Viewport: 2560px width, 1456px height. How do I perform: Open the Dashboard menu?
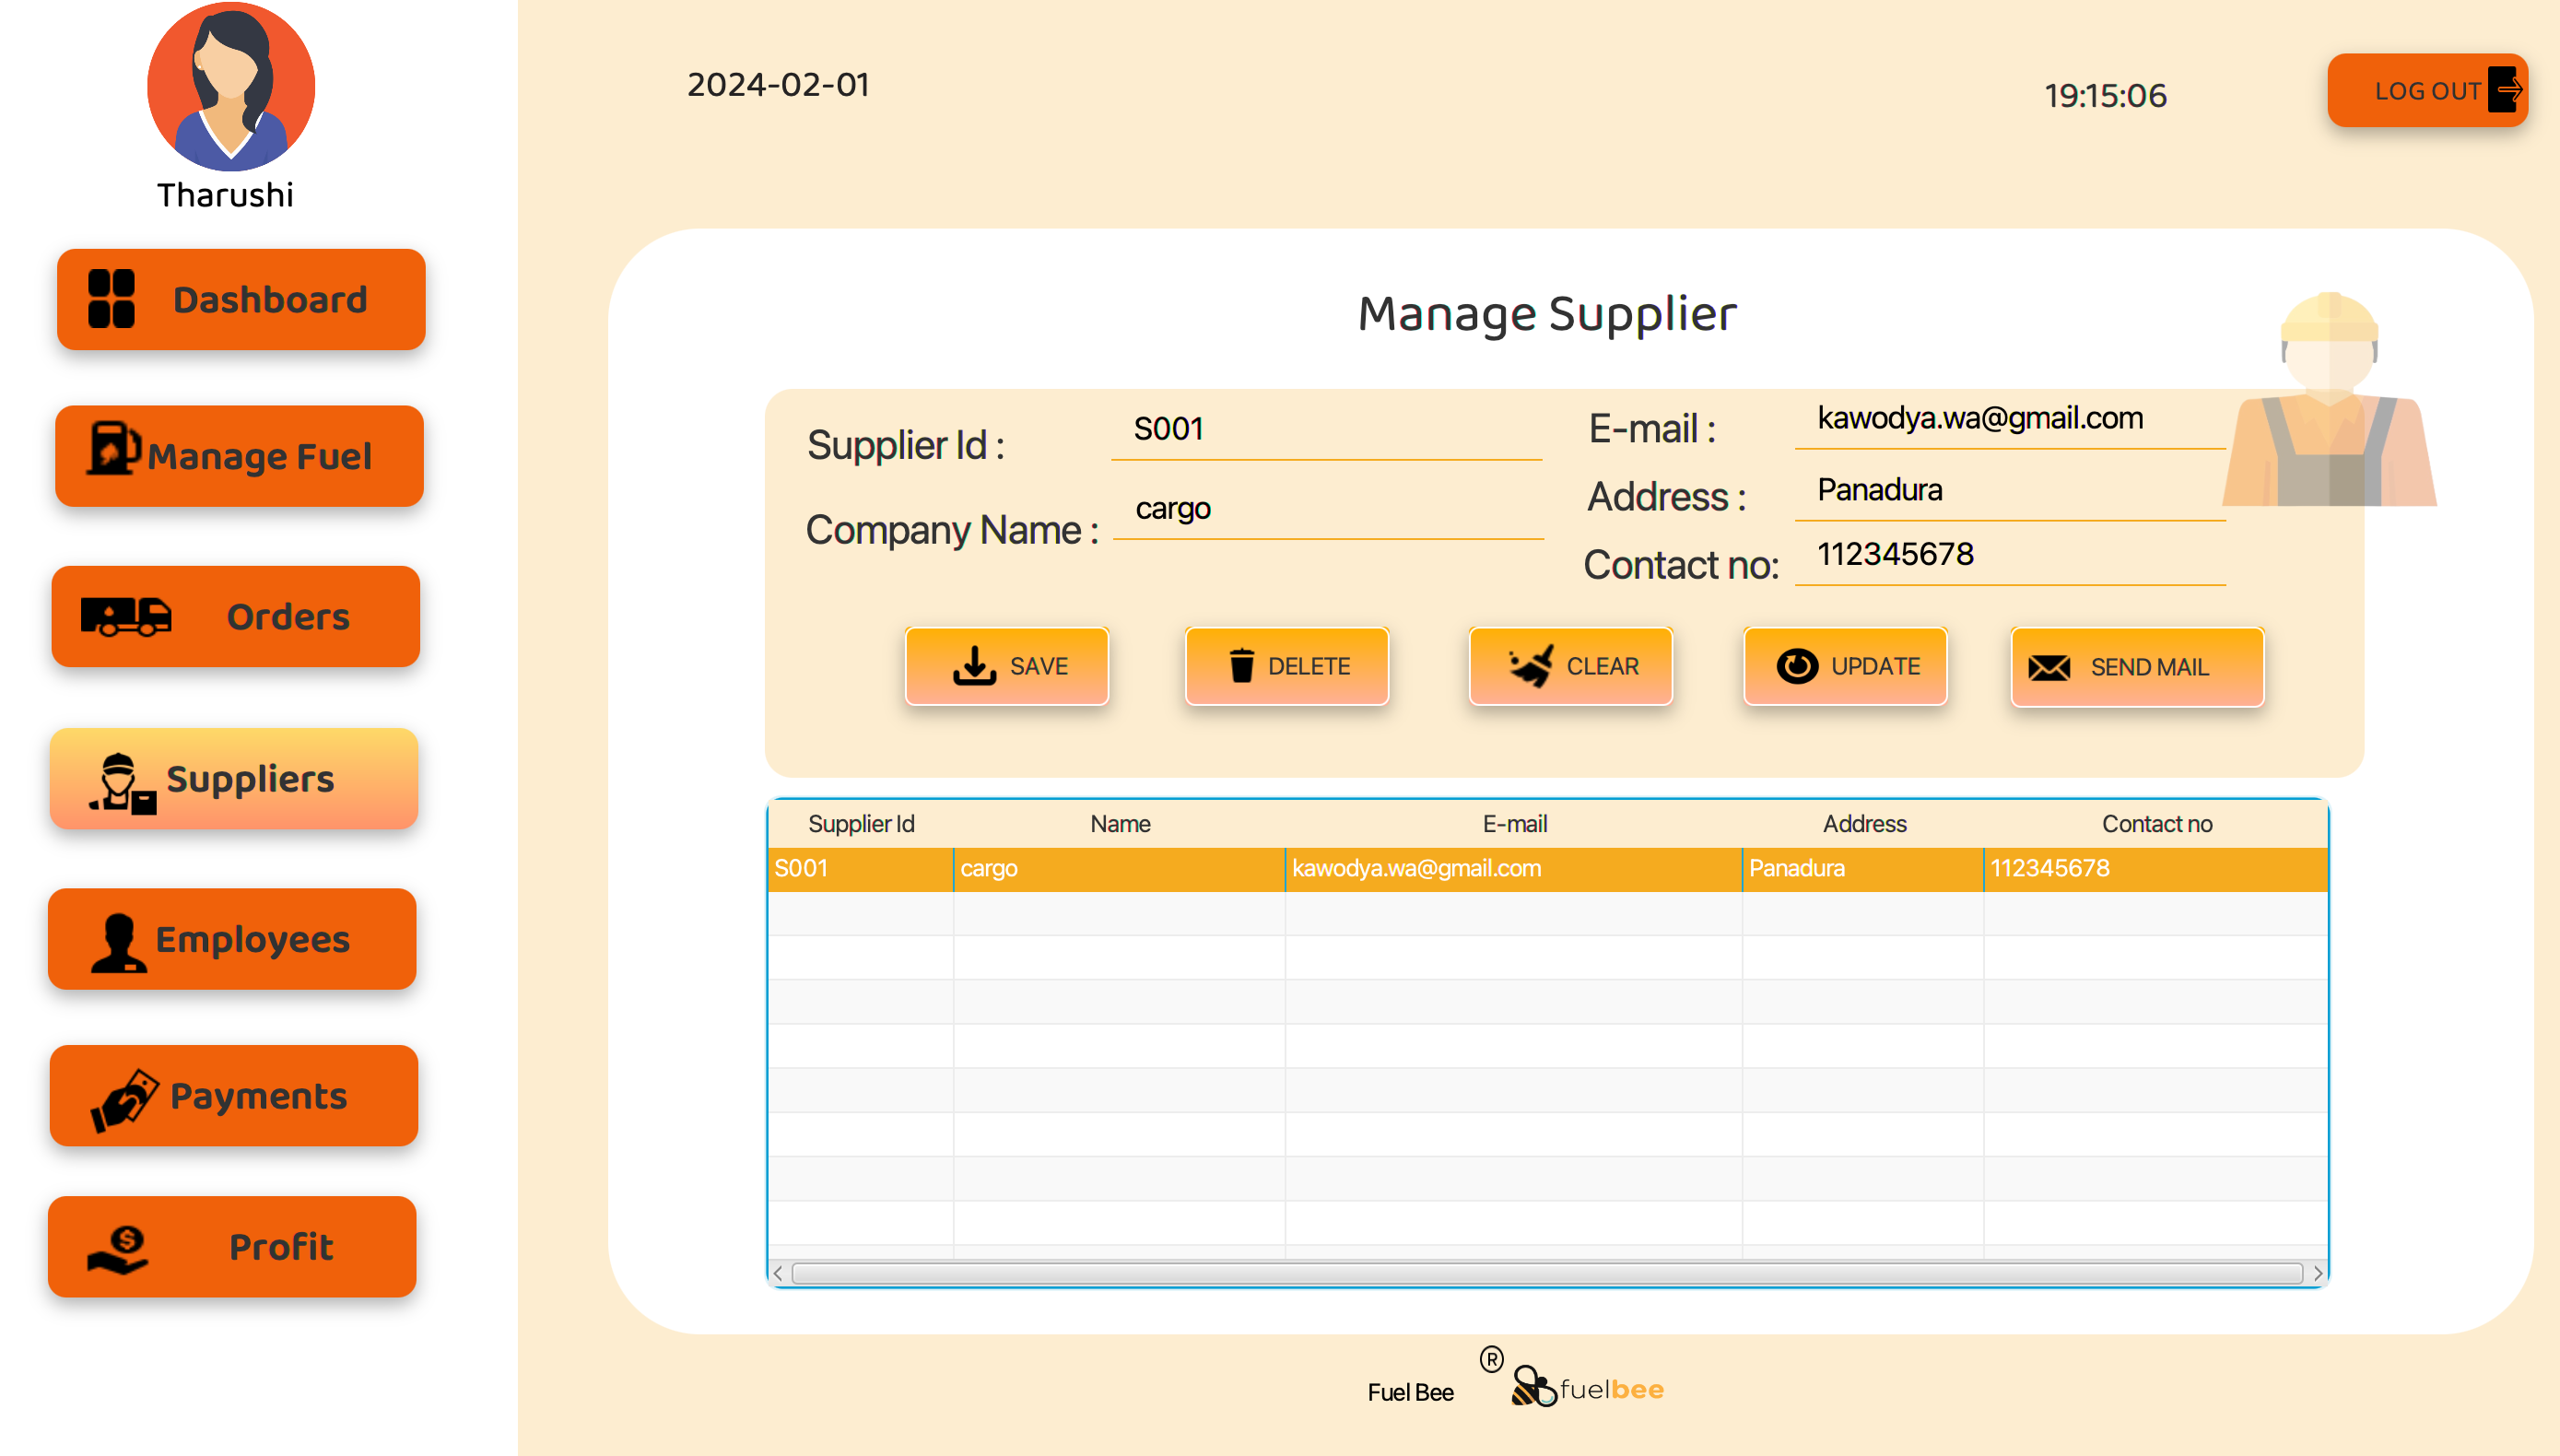(241, 299)
